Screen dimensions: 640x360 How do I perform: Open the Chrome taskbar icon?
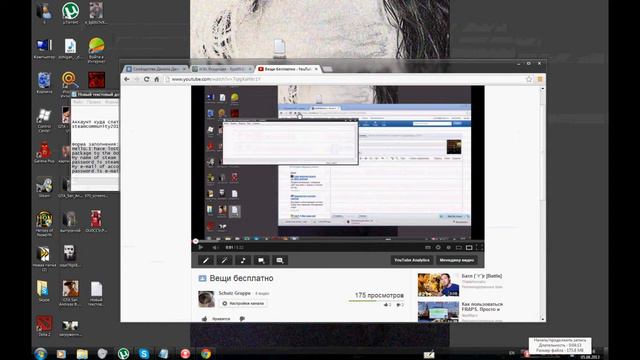206,353
